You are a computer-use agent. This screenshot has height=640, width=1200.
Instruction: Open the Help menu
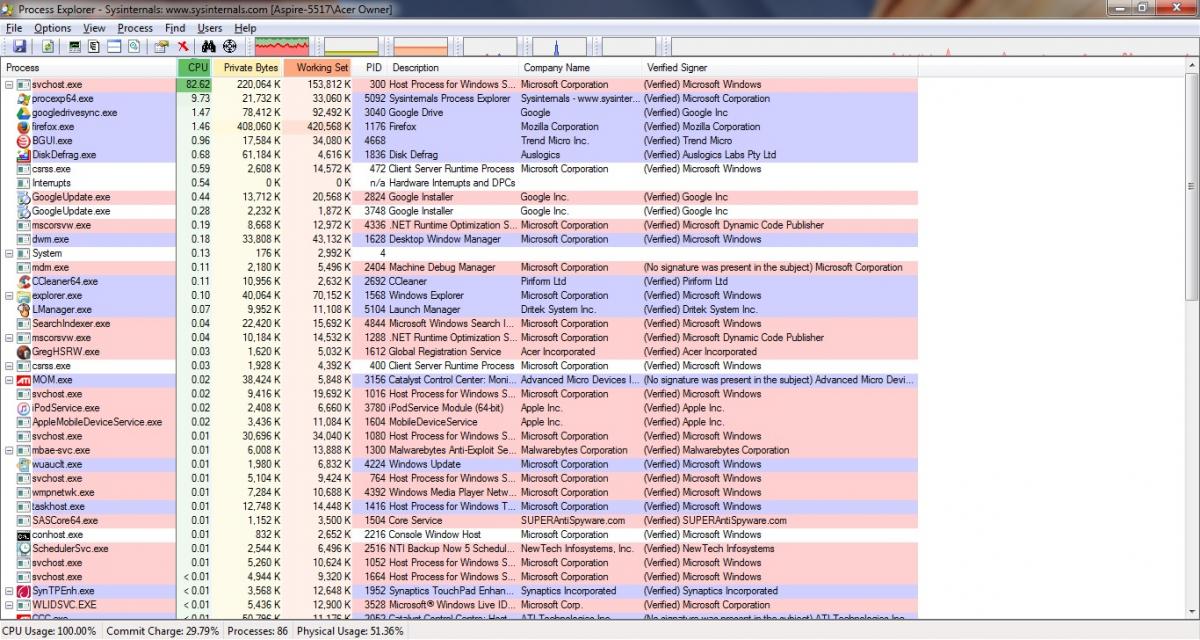pos(246,28)
